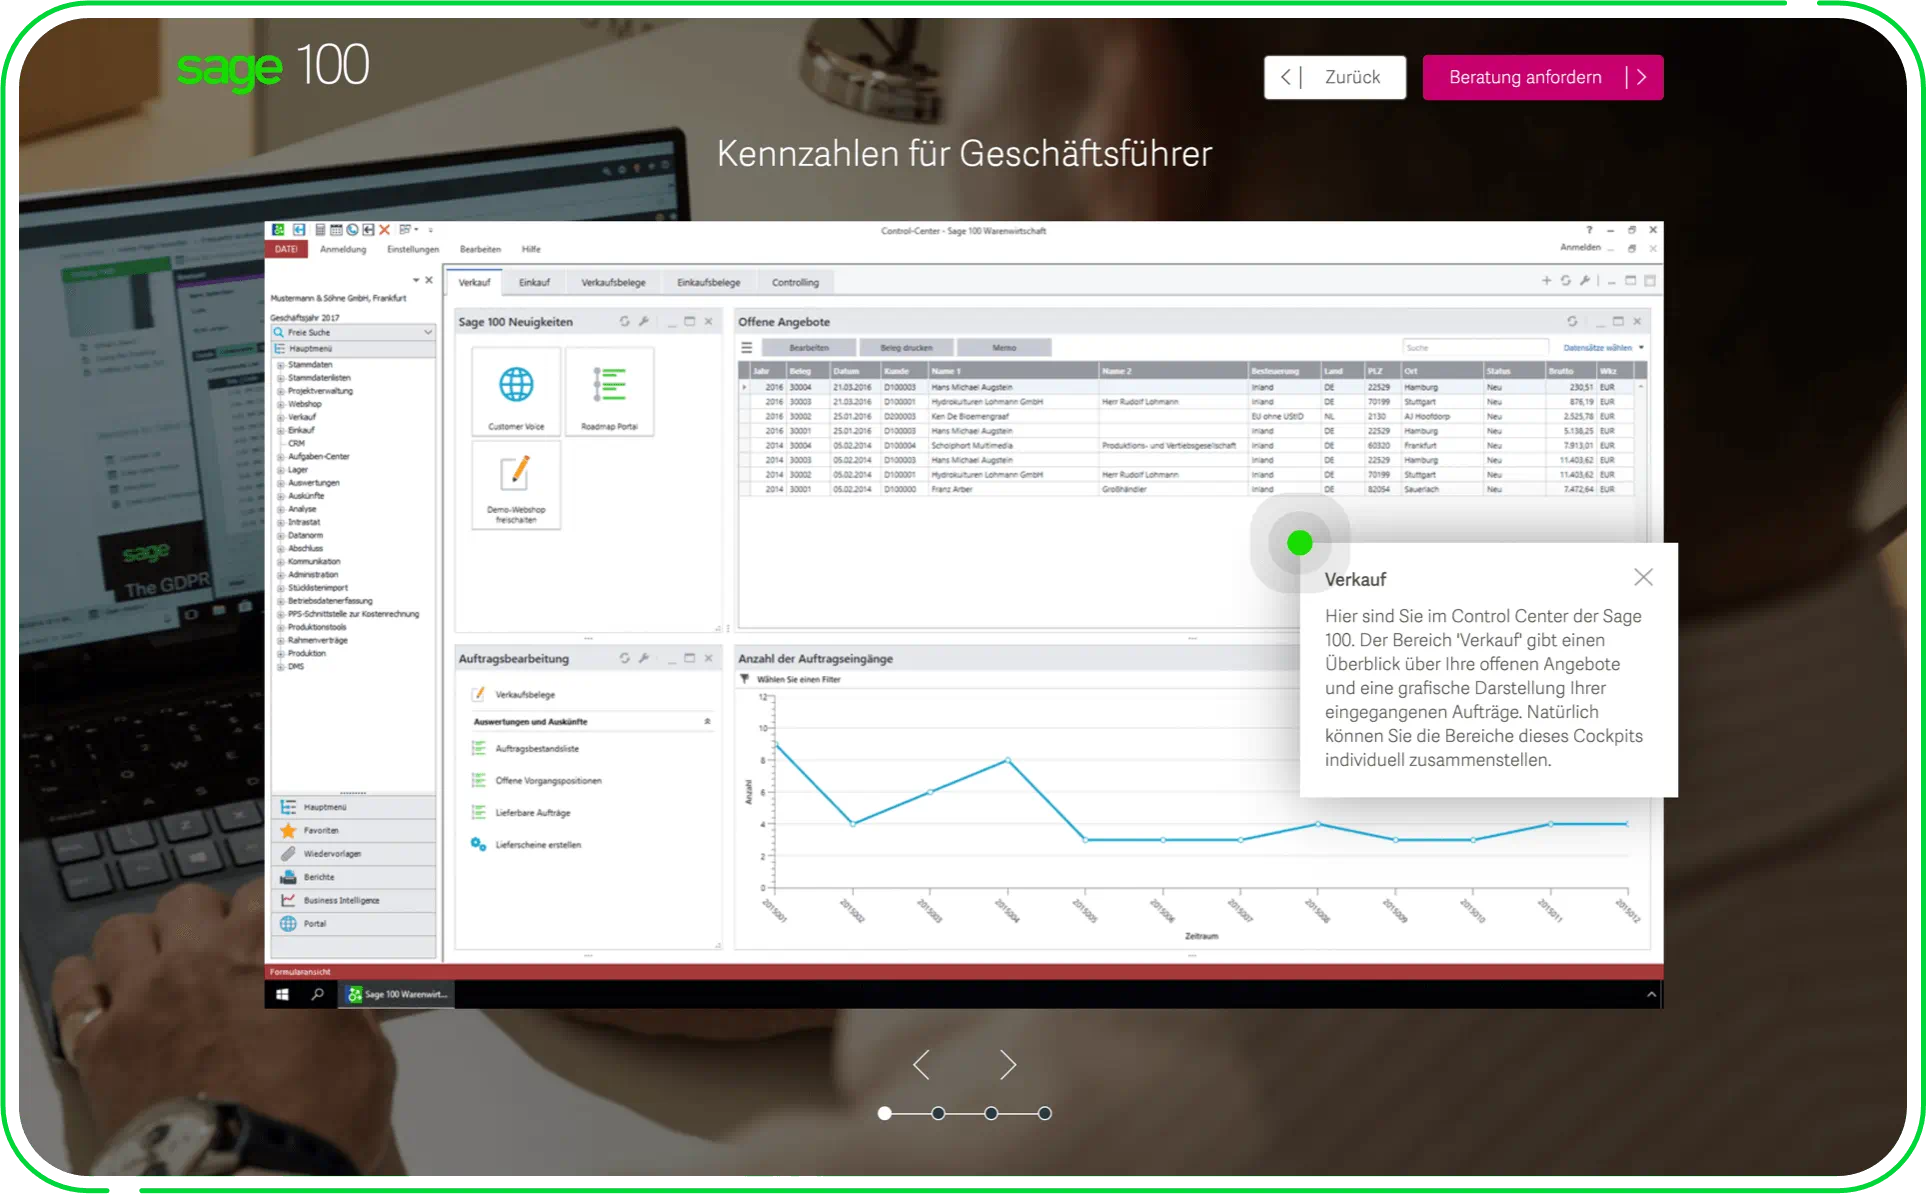
Task: Click the Sage 100 Warenwirt... taskbar item
Action: [397, 994]
